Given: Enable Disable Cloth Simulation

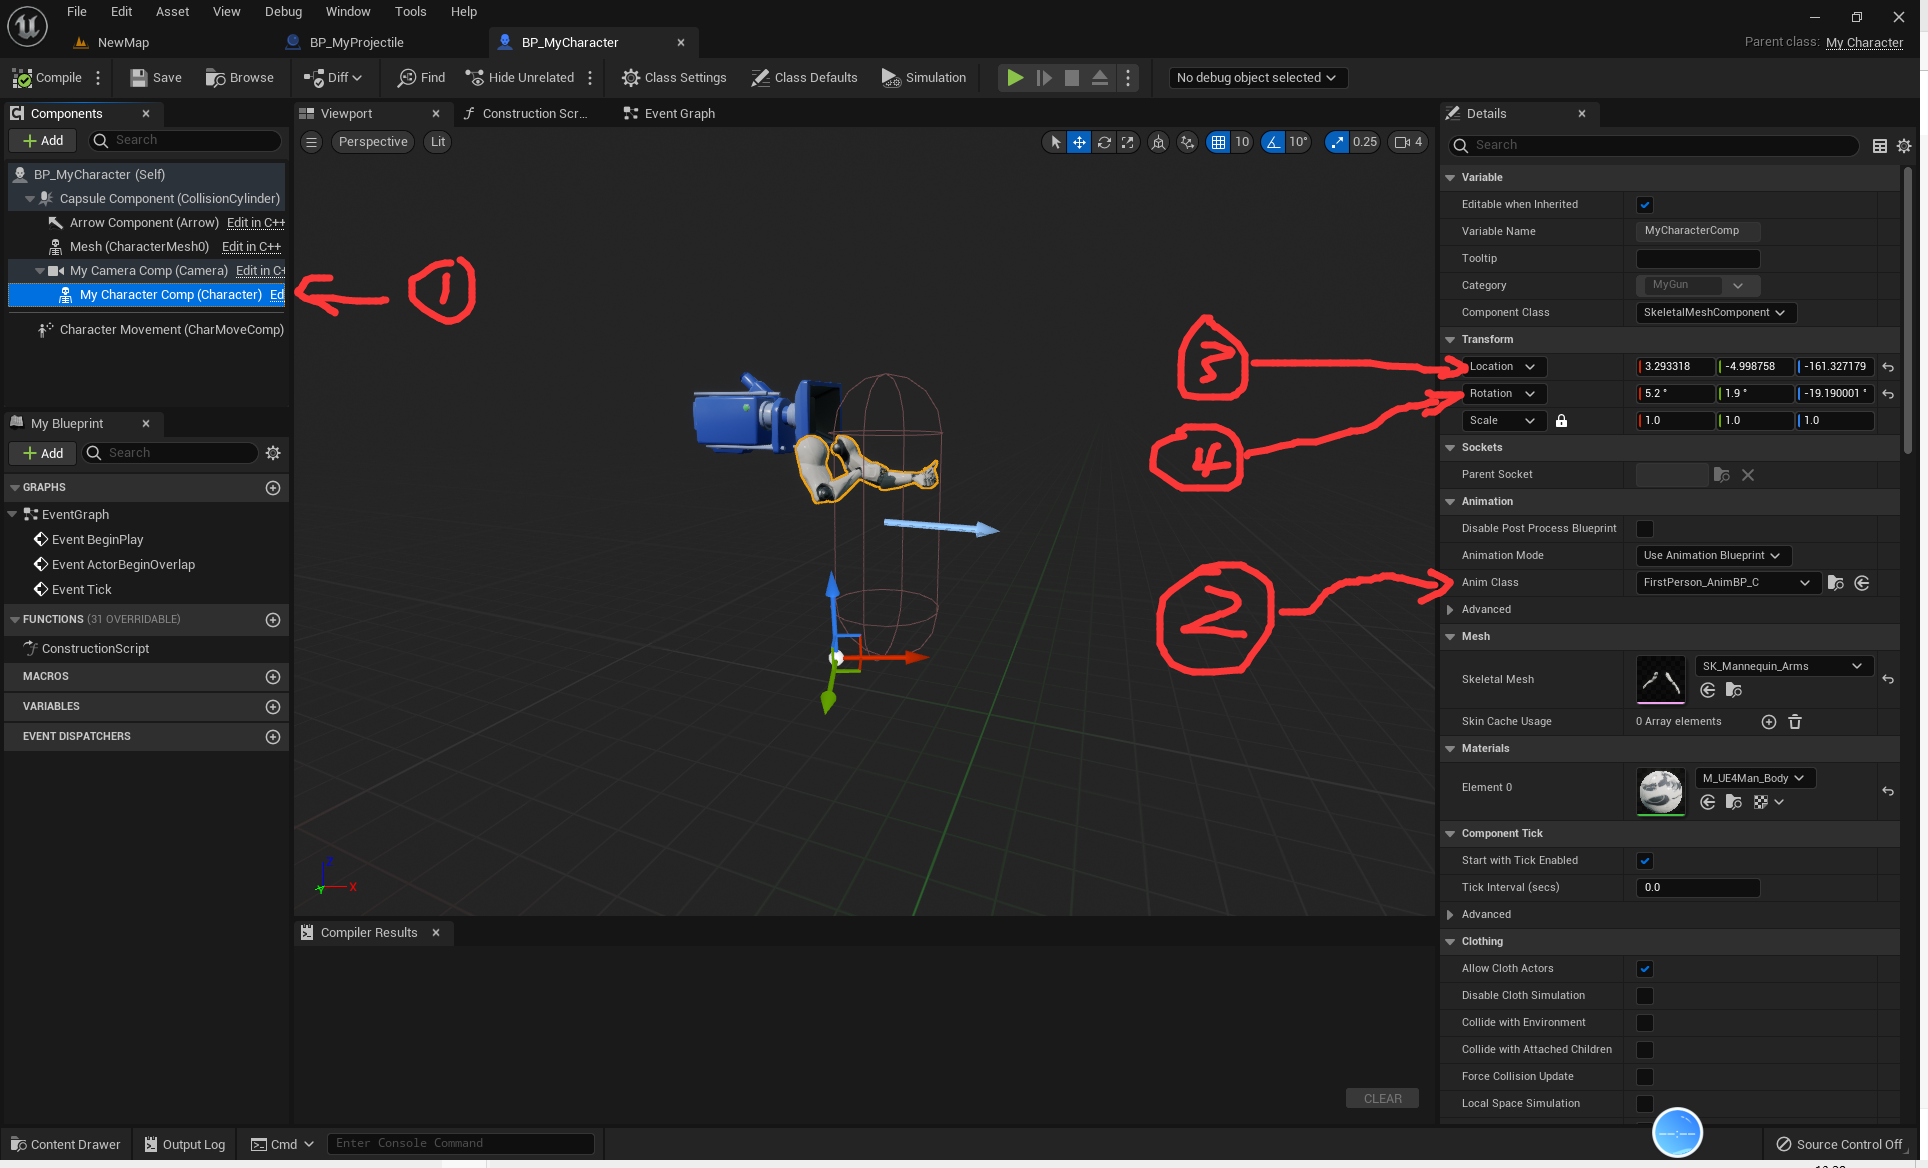Looking at the screenshot, I should (1645, 995).
